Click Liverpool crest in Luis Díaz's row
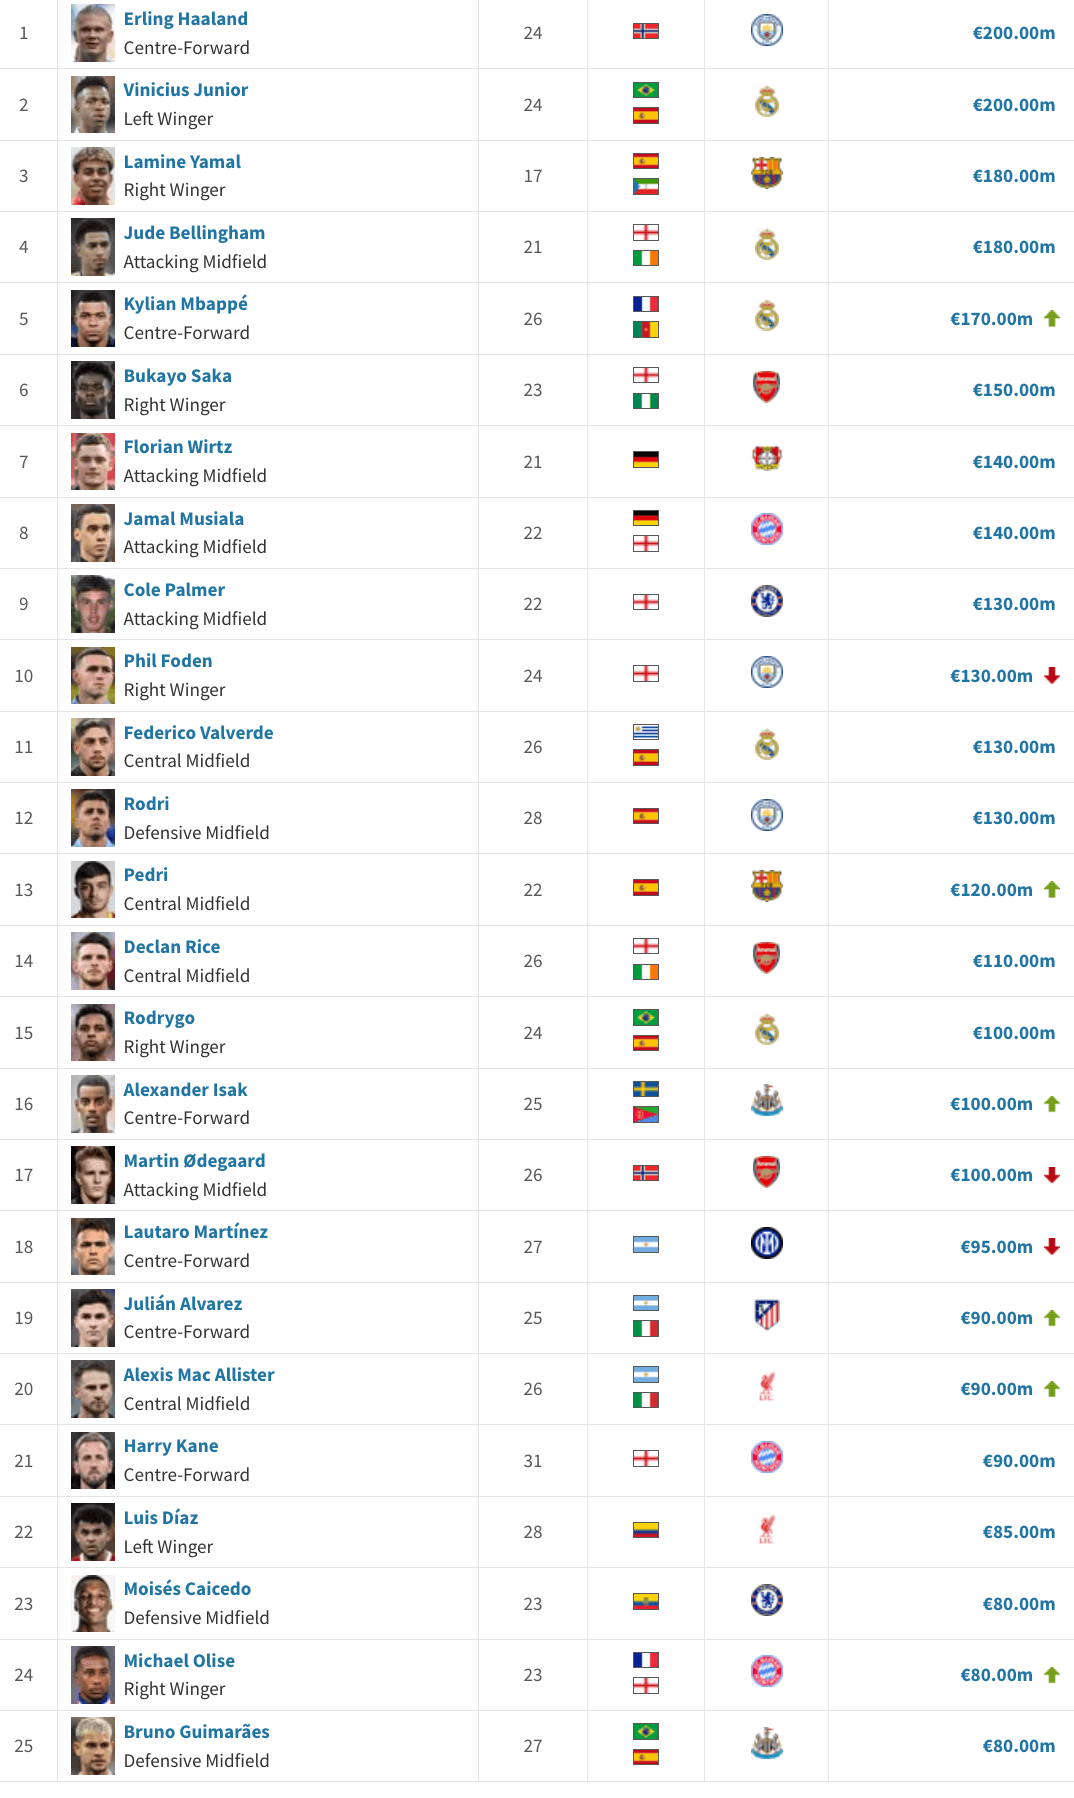Viewport: 1074px width, 1798px height. (x=766, y=1529)
